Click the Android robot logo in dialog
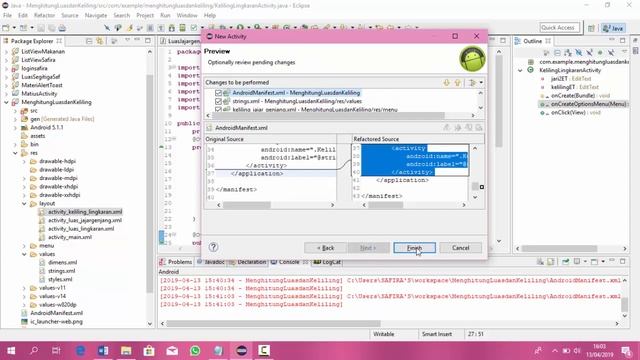This screenshot has height=360, width=640. click(x=472, y=59)
